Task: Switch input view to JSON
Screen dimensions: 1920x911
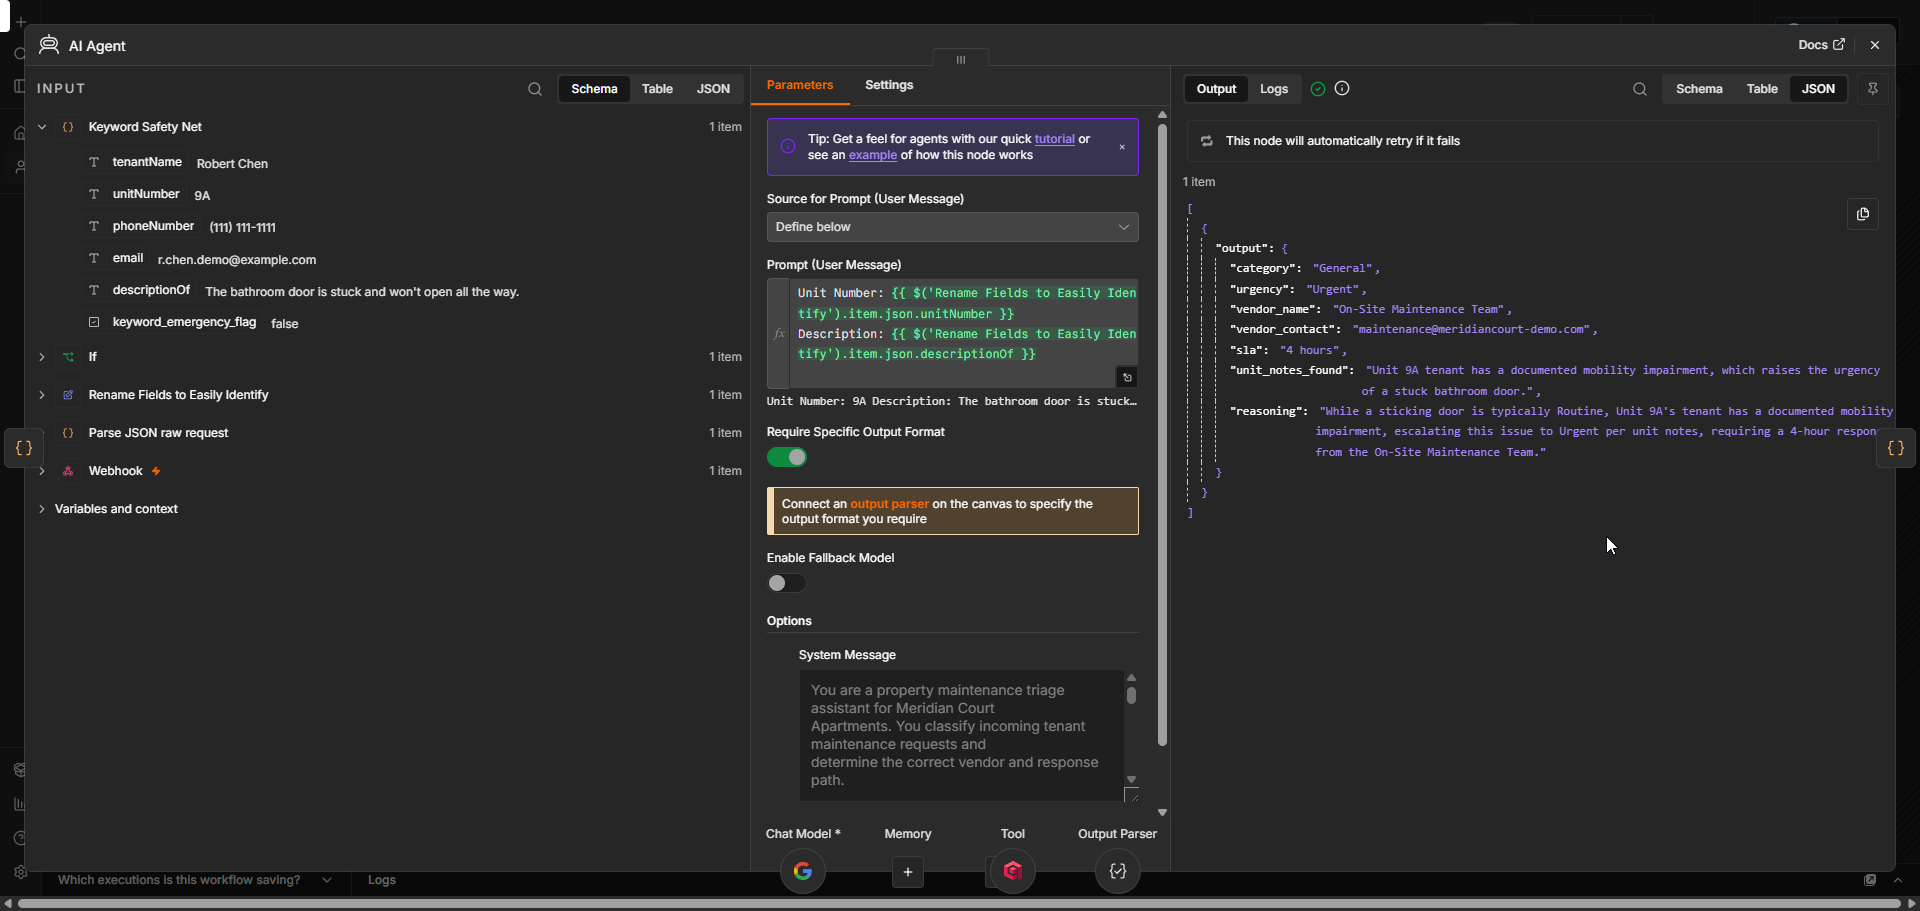Action: click(713, 89)
